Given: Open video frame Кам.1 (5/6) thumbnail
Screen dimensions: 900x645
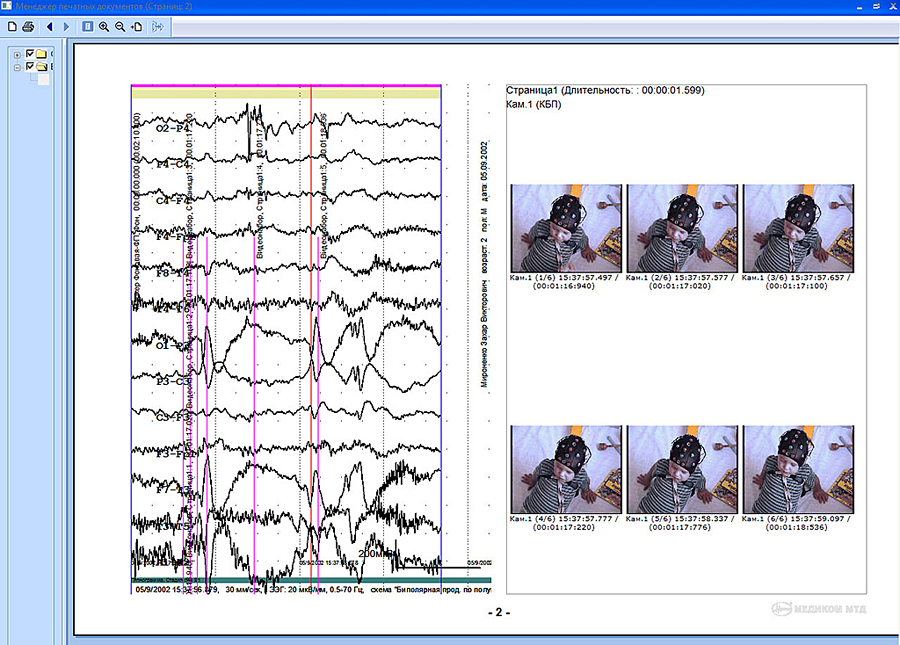Looking at the screenshot, I should coord(681,468).
